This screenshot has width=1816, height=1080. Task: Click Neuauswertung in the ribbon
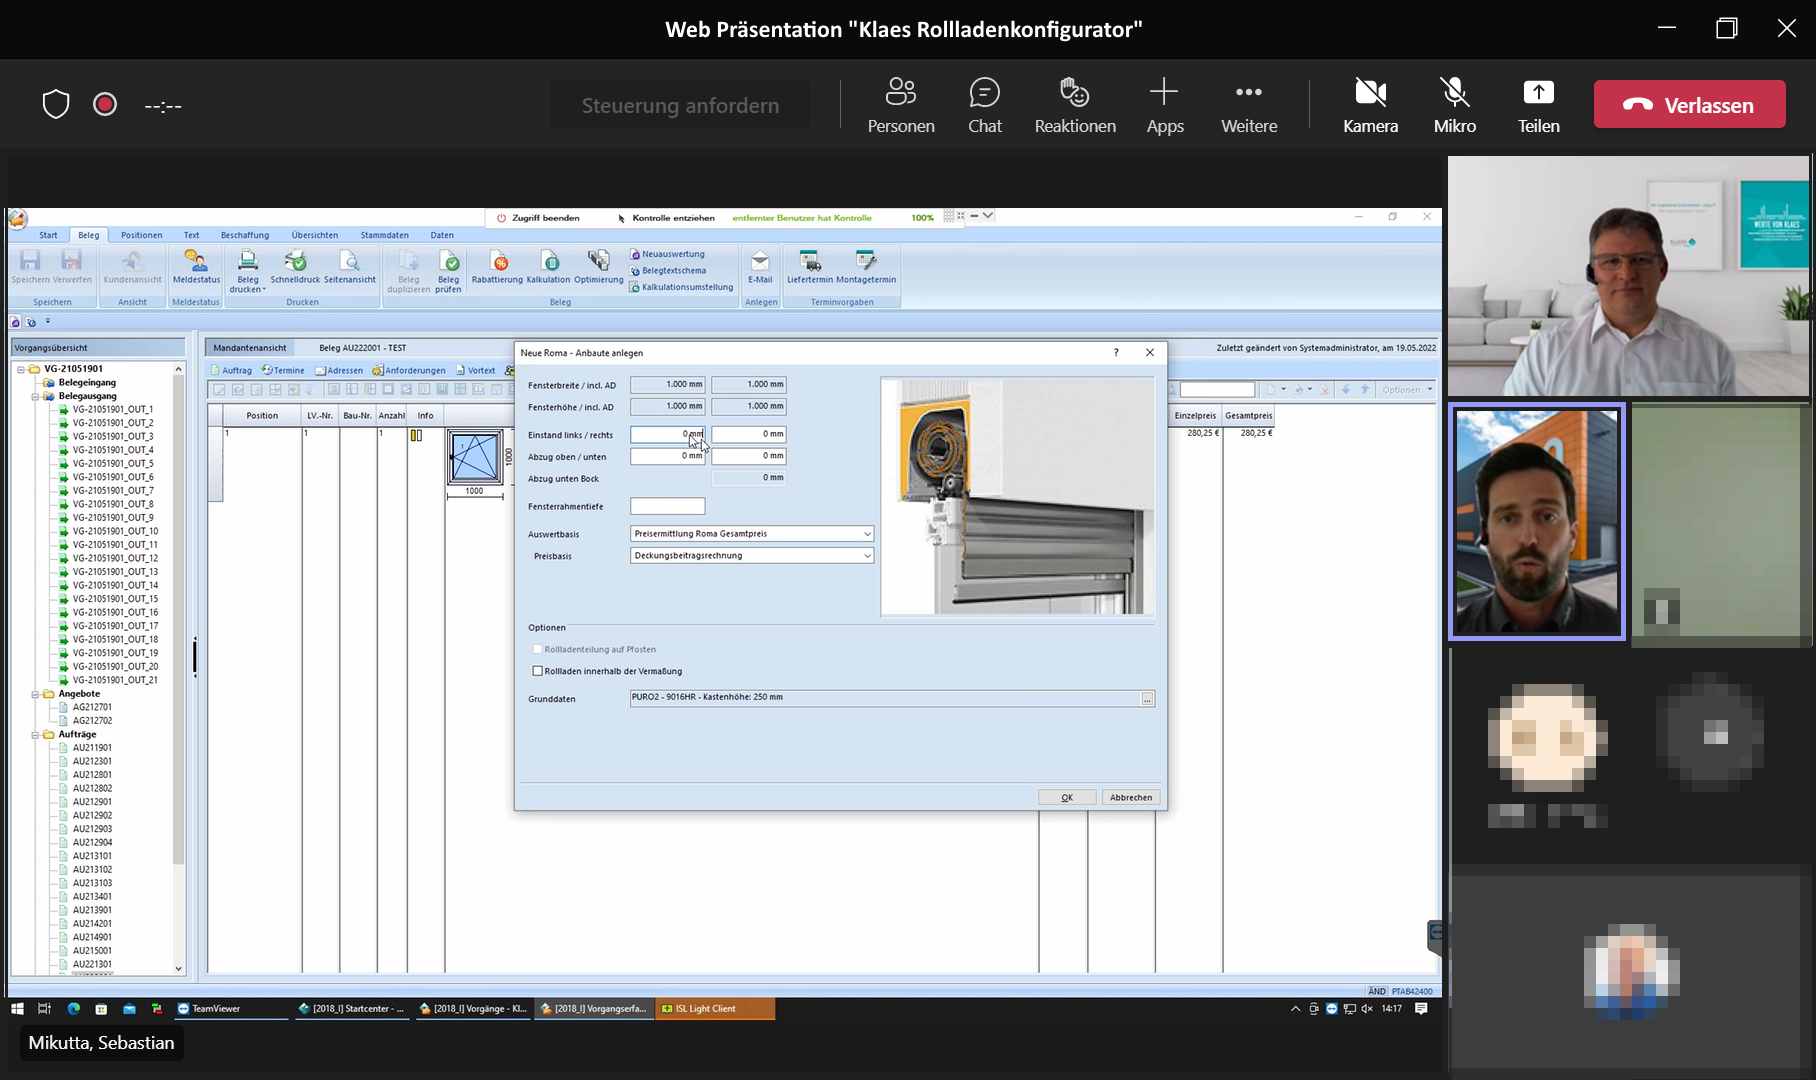point(667,254)
